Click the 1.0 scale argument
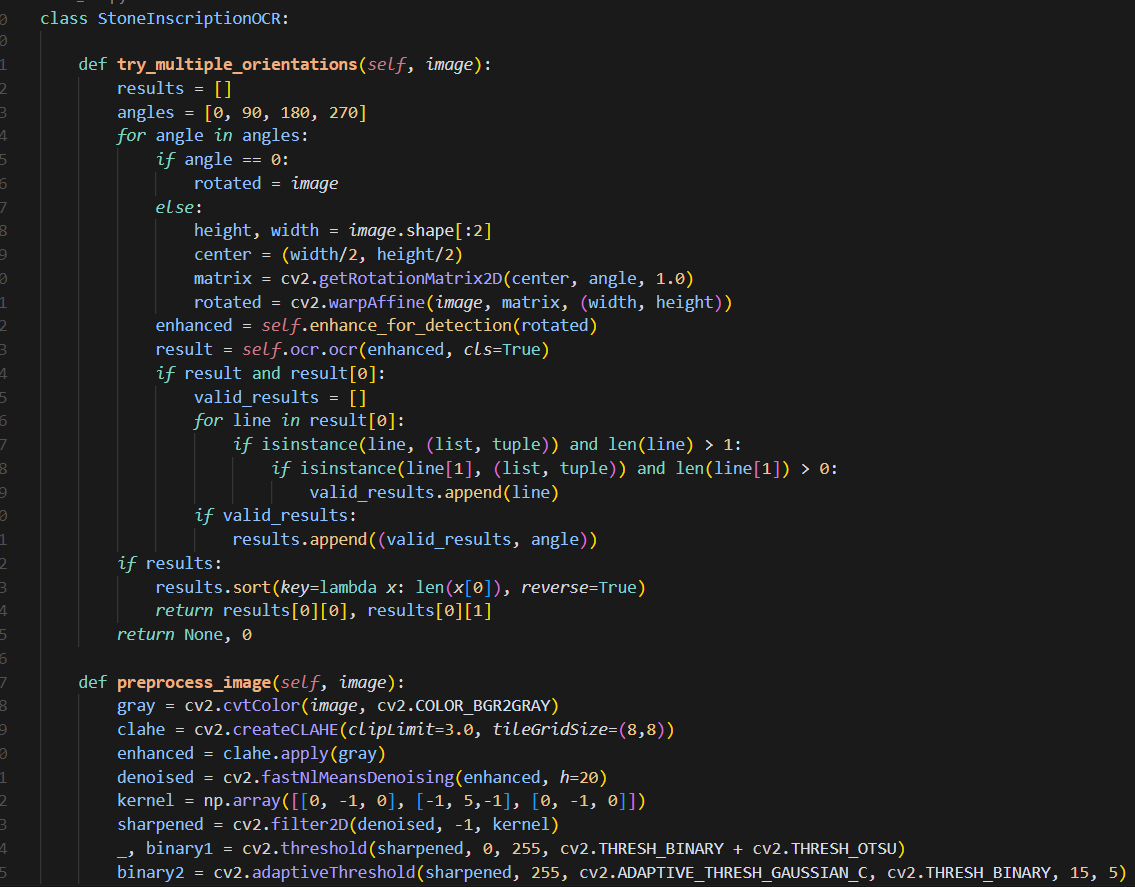Viewport: 1135px width, 887px height. pyautogui.click(x=670, y=278)
